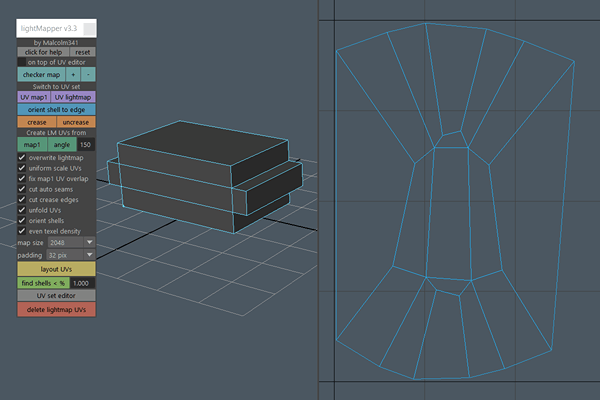Screen dimensions: 600x400
Task: Click the uncrease button
Action: pyautogui.click(x=76, y=121)
